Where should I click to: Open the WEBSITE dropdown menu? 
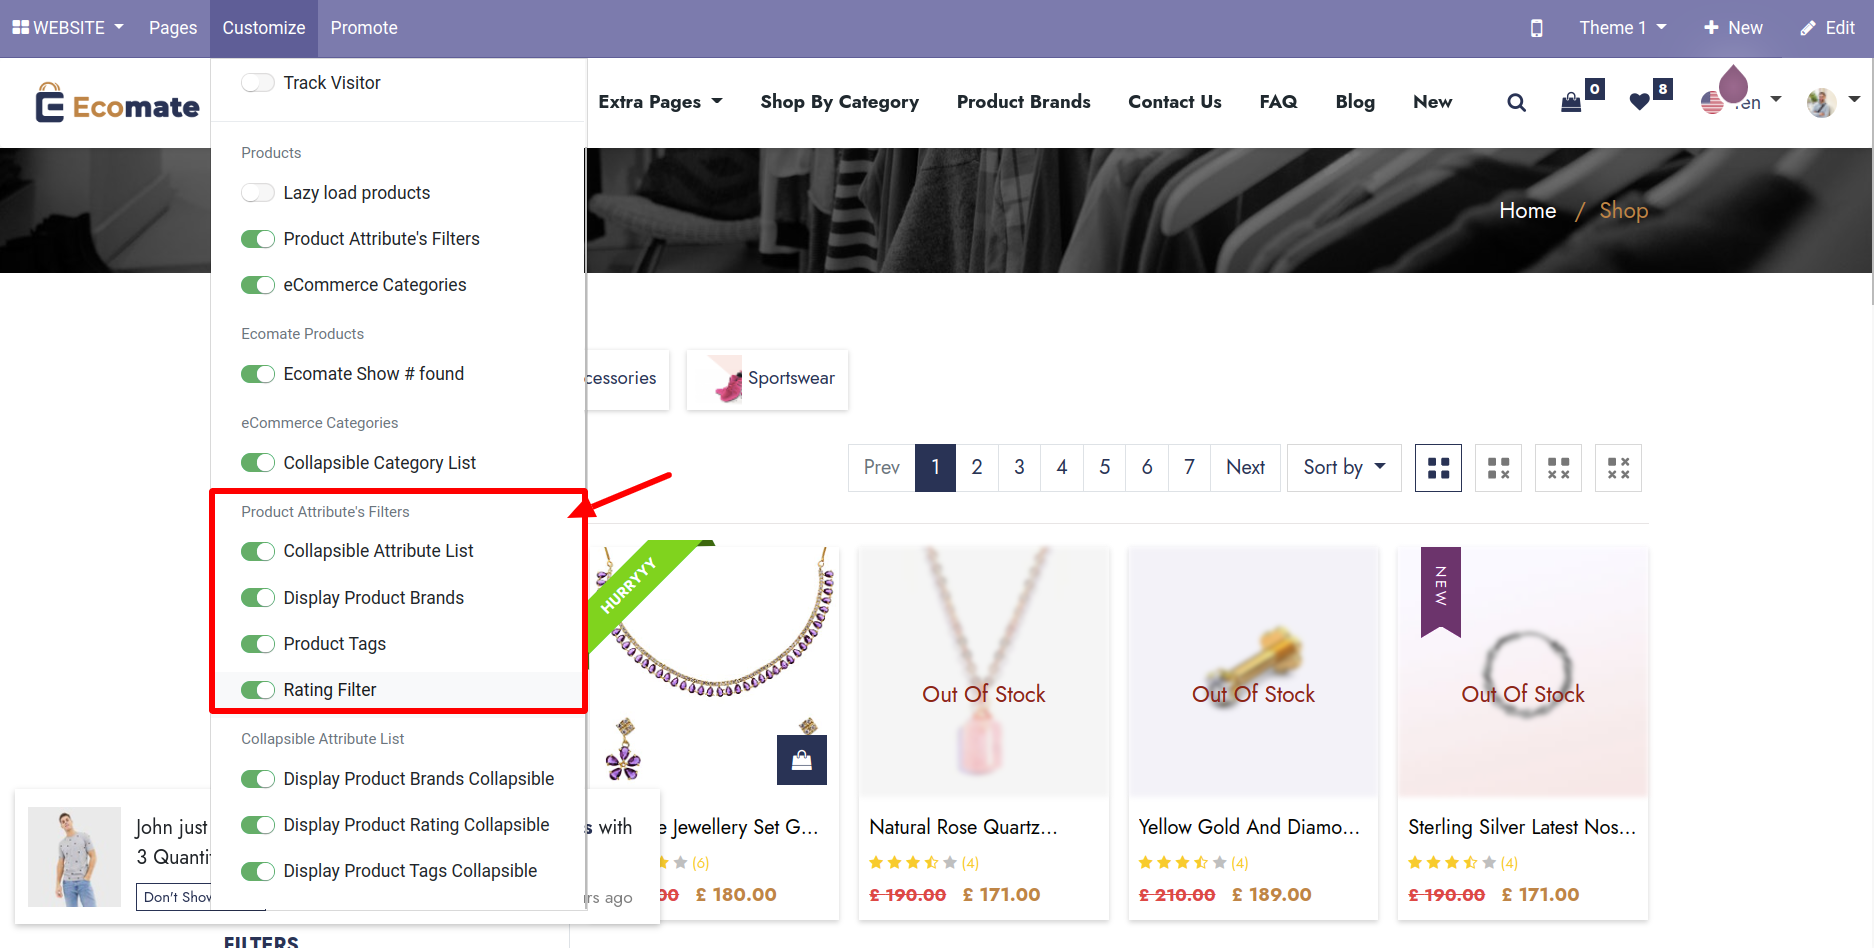68,28
